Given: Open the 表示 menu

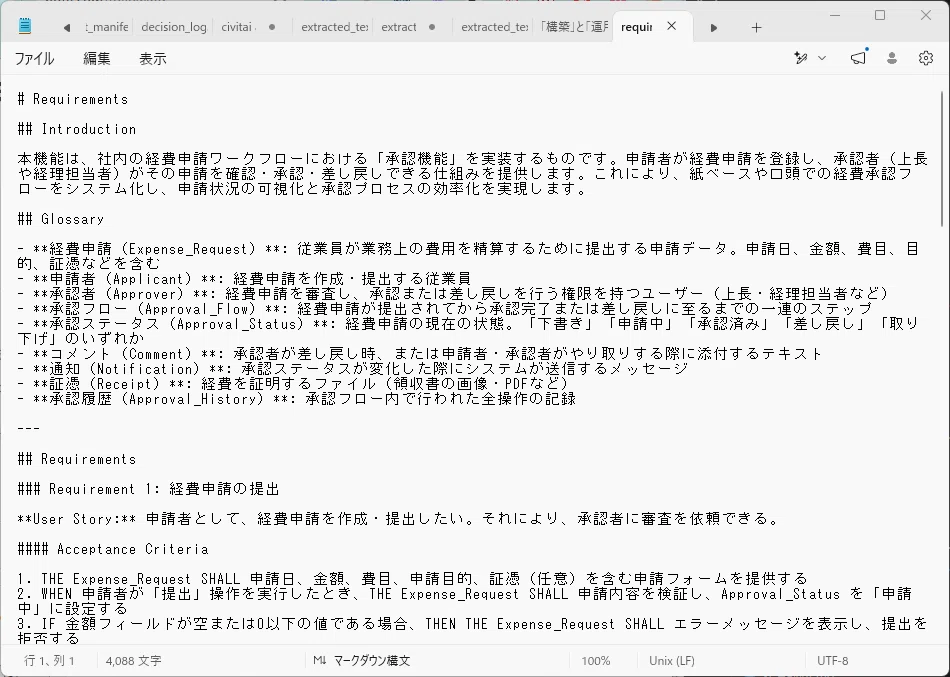Looking at the screenshot, I should 153,59.
